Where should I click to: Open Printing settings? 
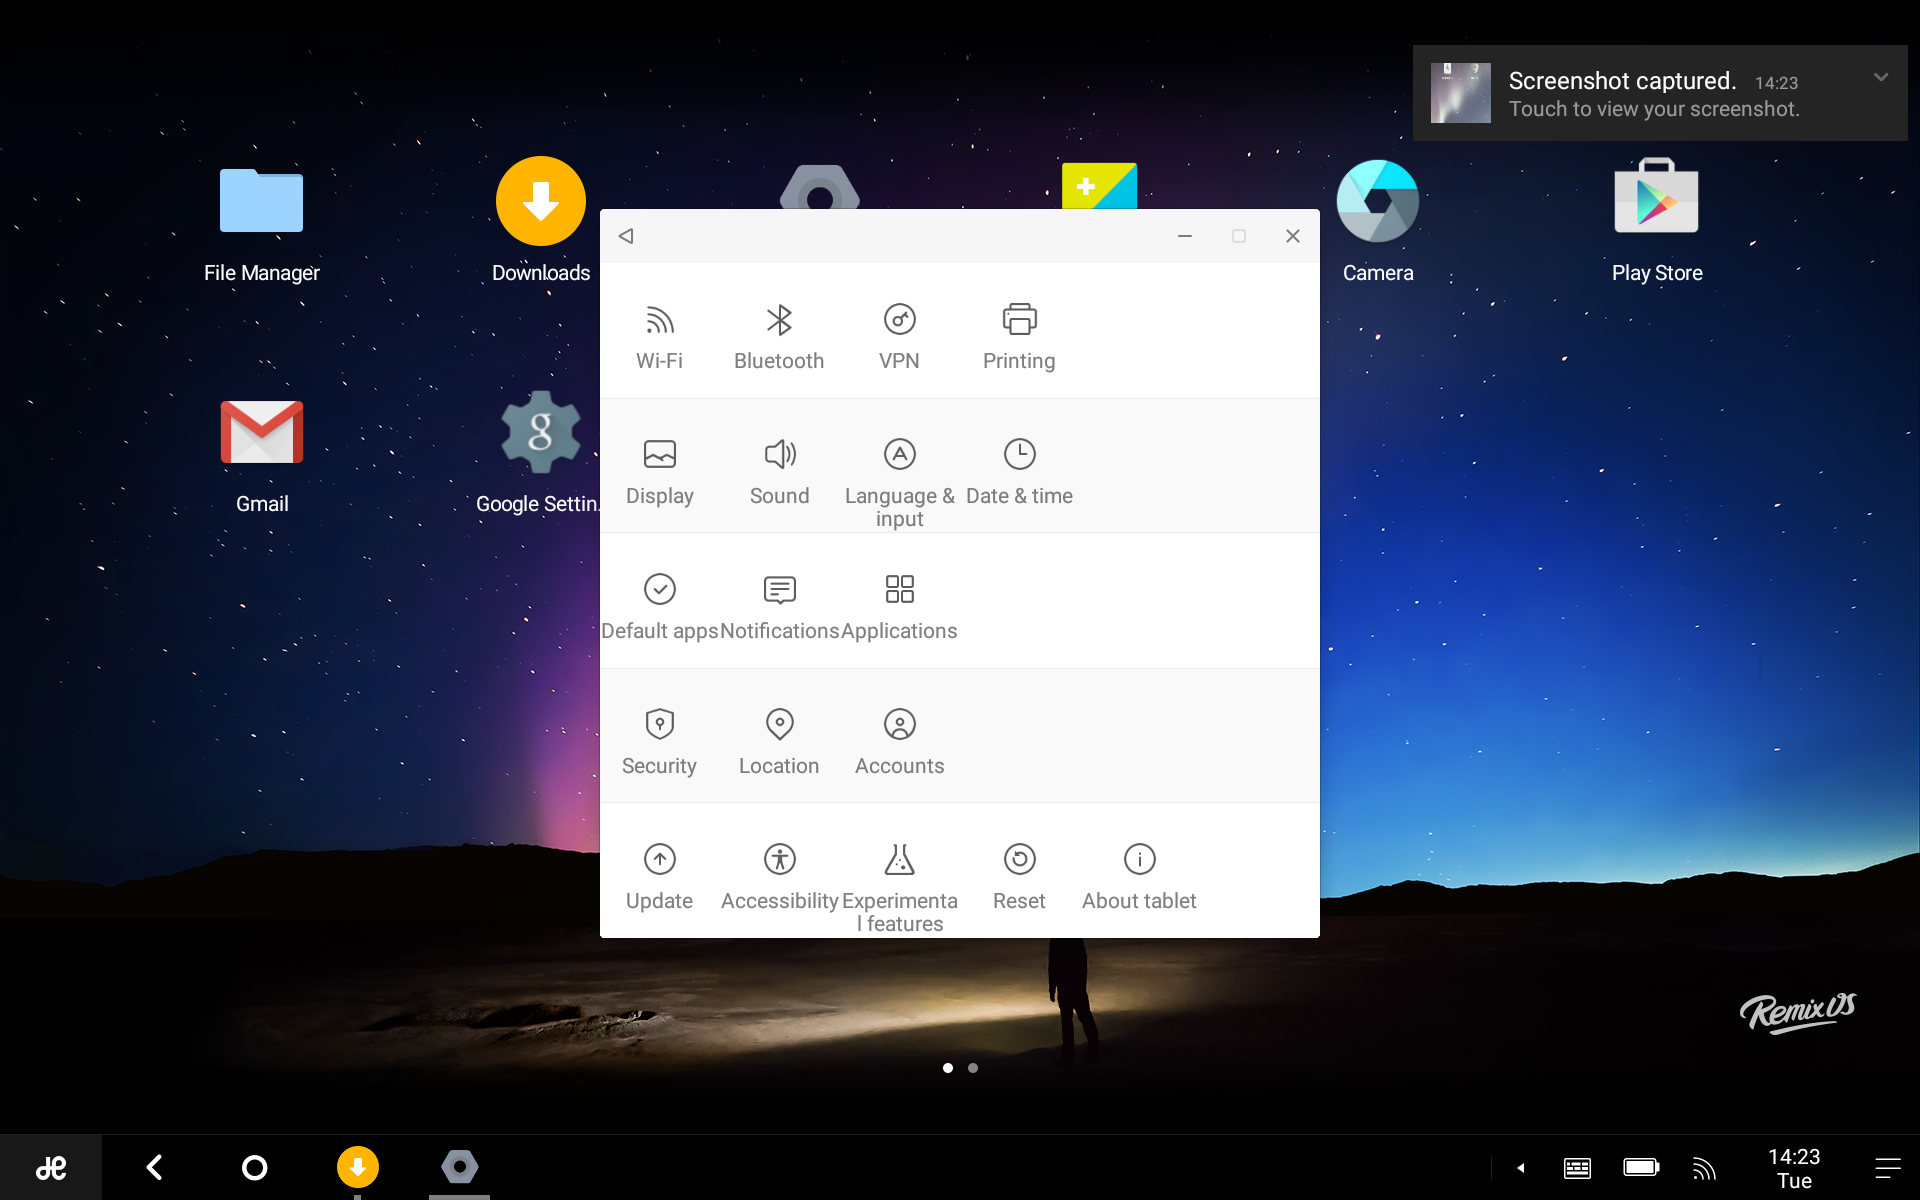pyautogui.click(x=1019, y=335)
